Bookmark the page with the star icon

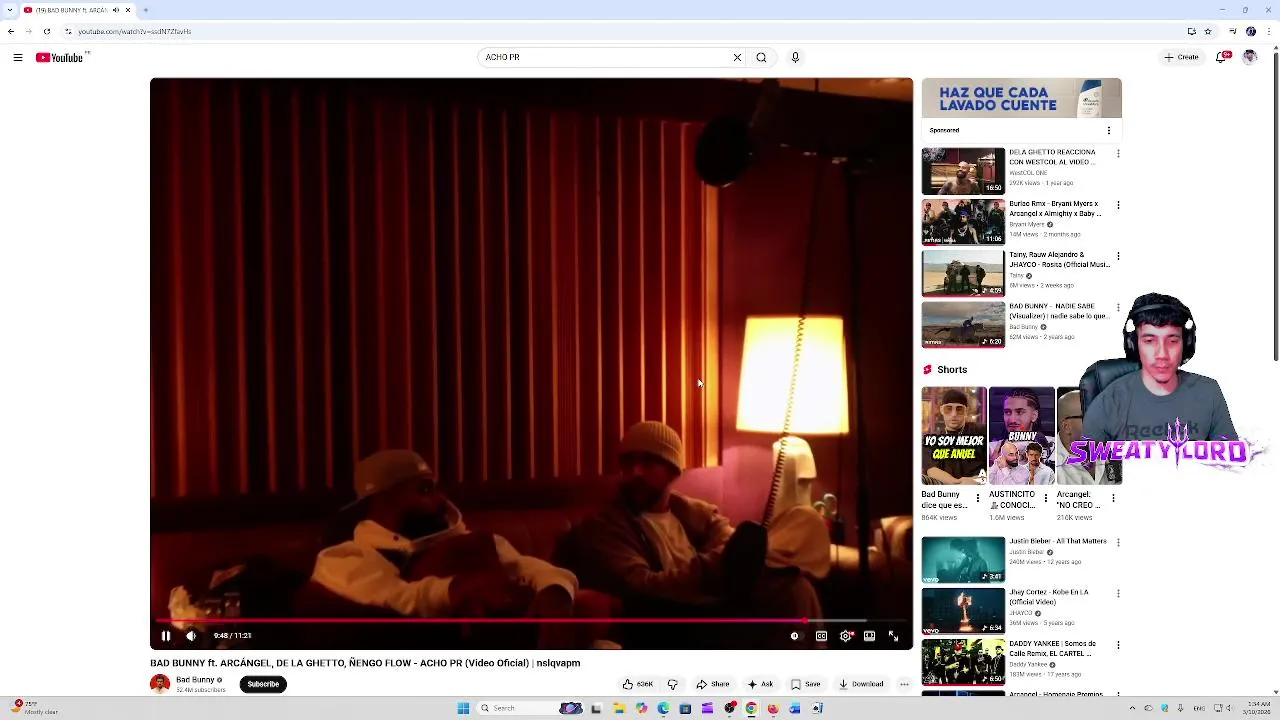point(1208,31)
